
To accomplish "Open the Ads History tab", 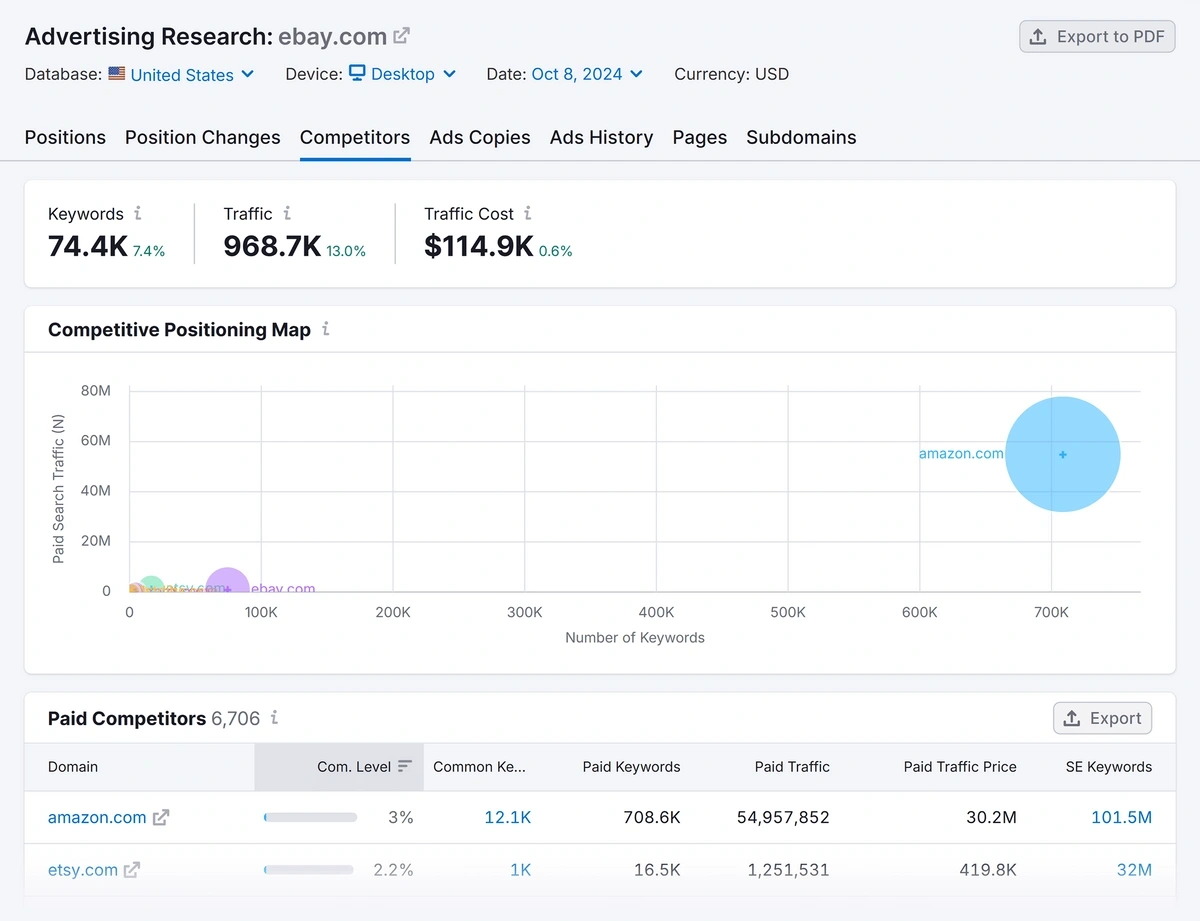I will pos(601,137).
